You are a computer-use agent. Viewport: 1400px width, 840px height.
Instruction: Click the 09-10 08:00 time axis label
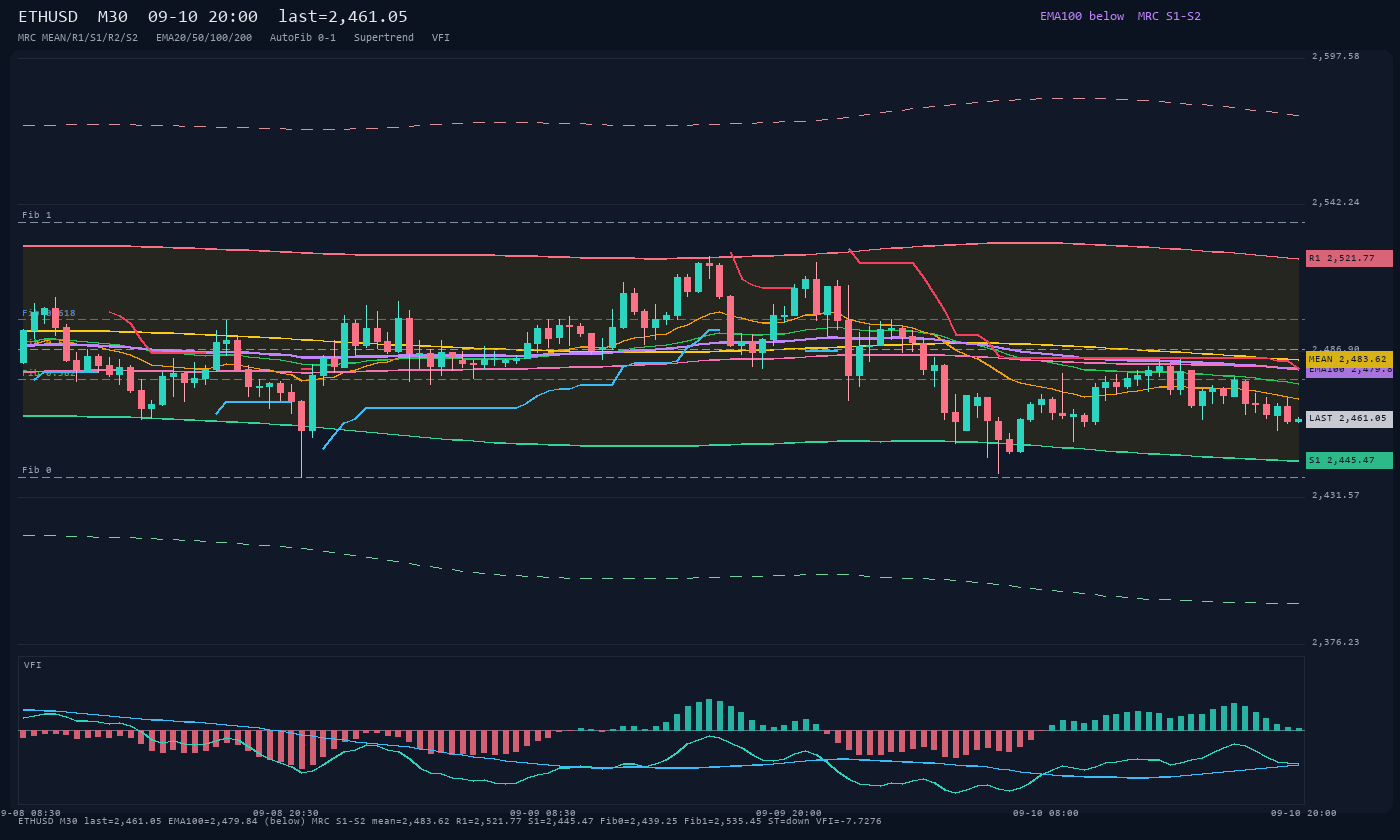tap(1046, 813)
